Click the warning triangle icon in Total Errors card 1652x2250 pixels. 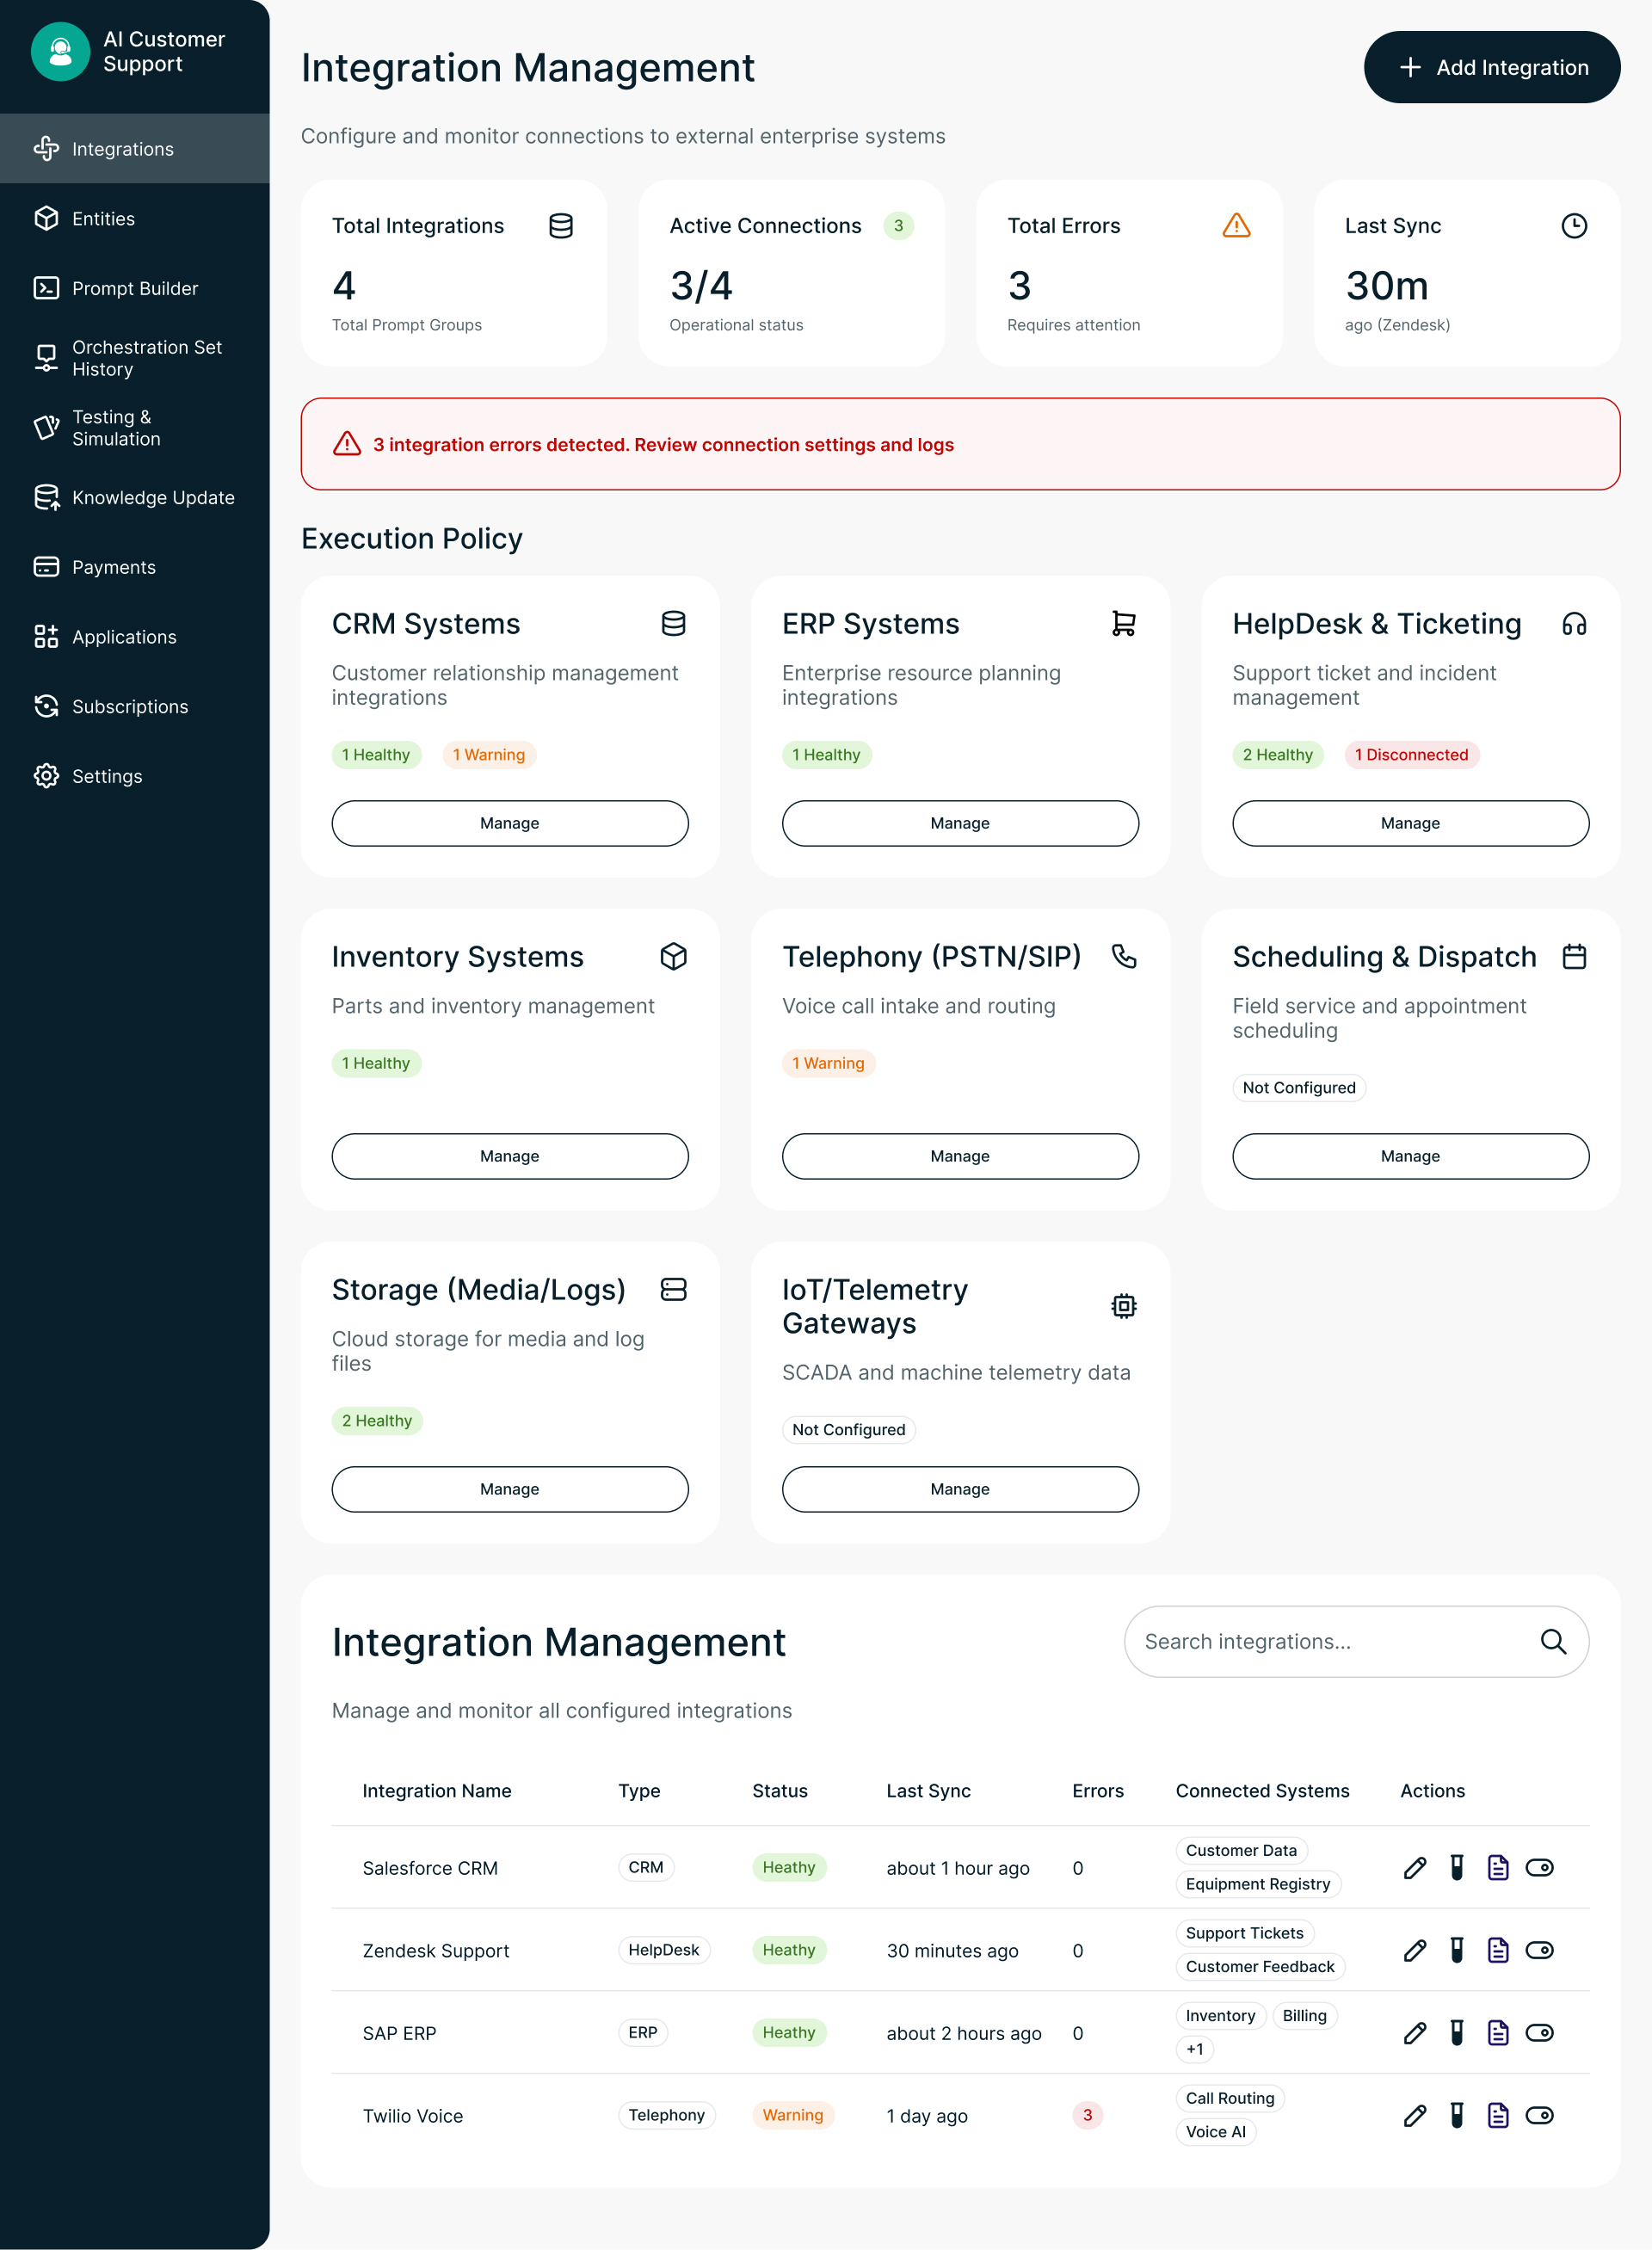(1236, 225)
